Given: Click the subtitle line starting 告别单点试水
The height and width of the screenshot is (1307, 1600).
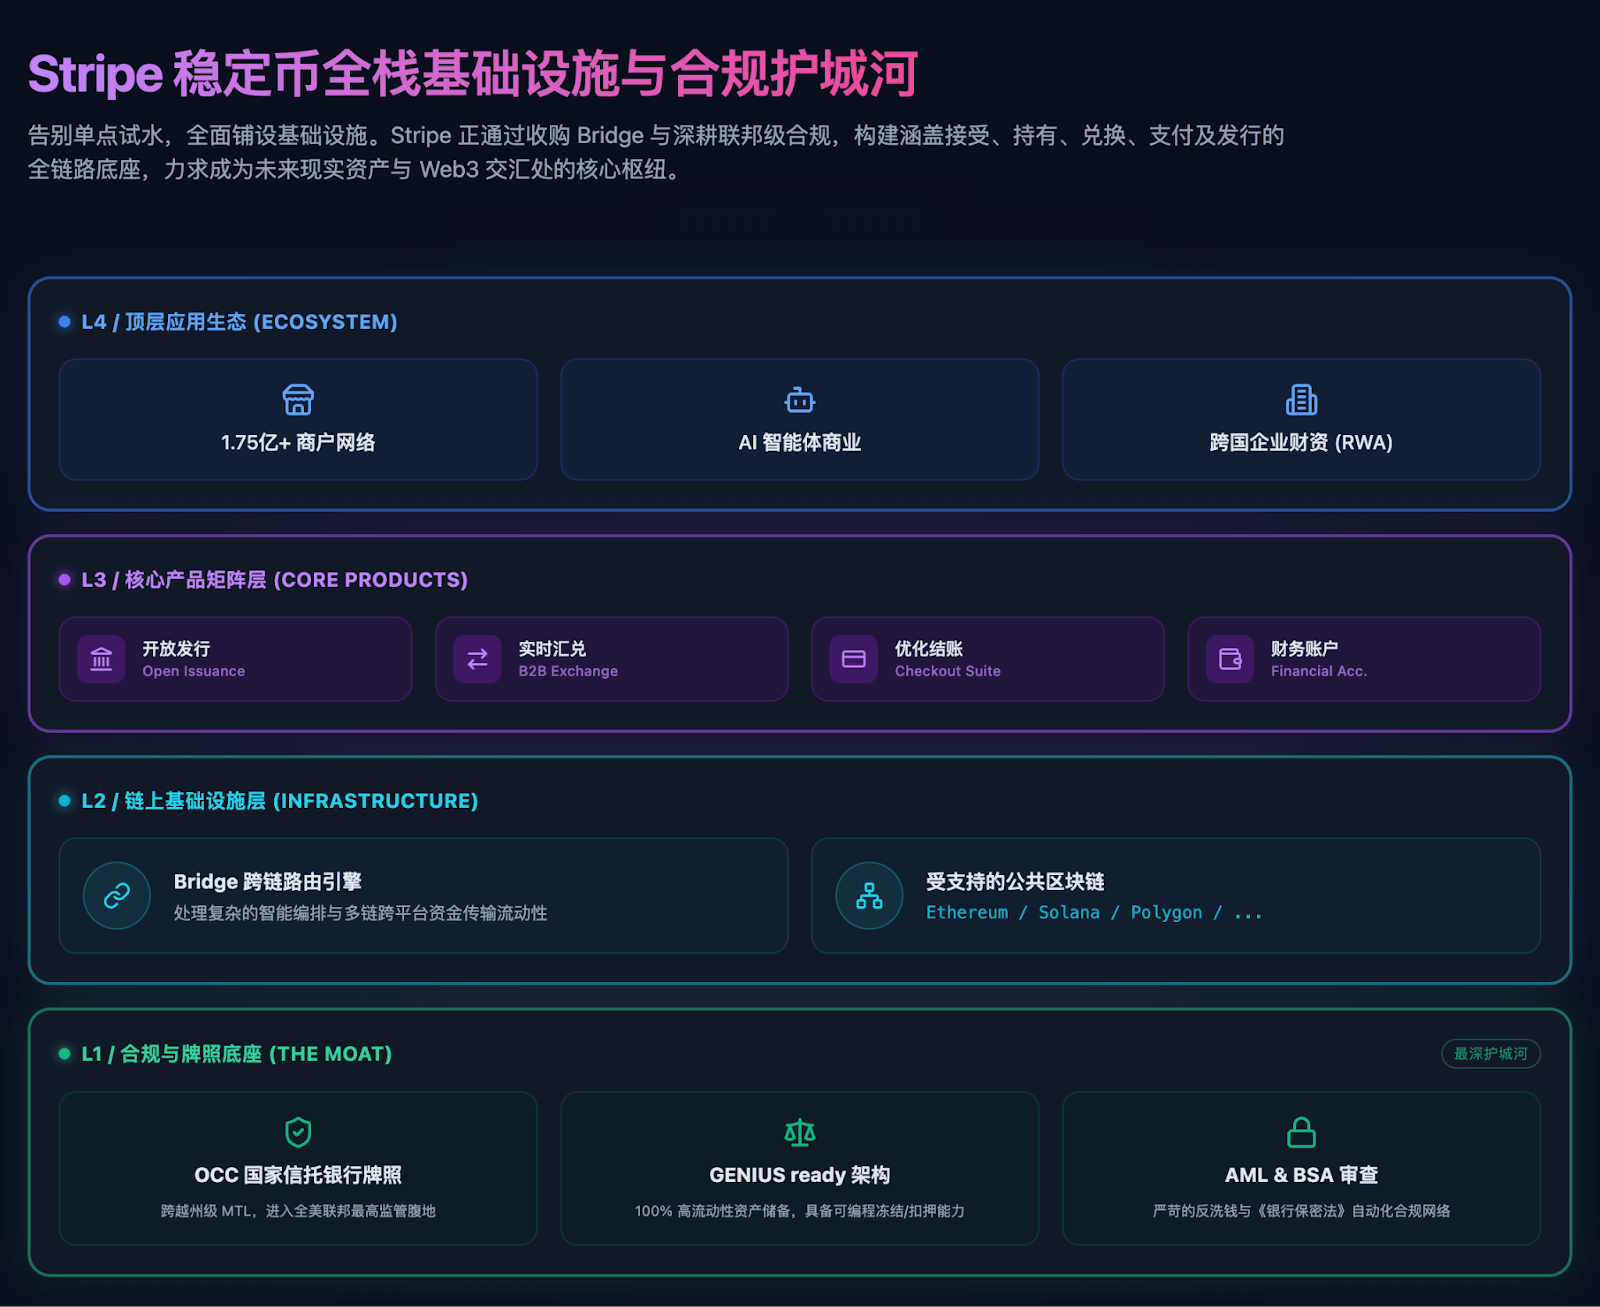Looking at the screenshot, I should click(x=656, y=136).
